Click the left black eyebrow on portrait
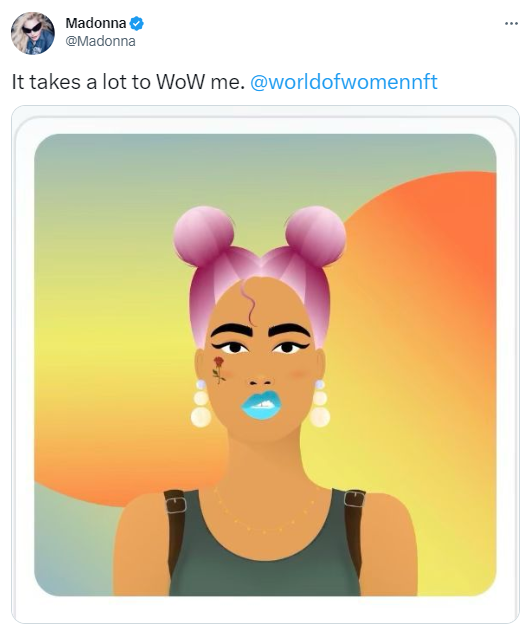This screenshot has width=527, height=632. [x=232, y=331]
